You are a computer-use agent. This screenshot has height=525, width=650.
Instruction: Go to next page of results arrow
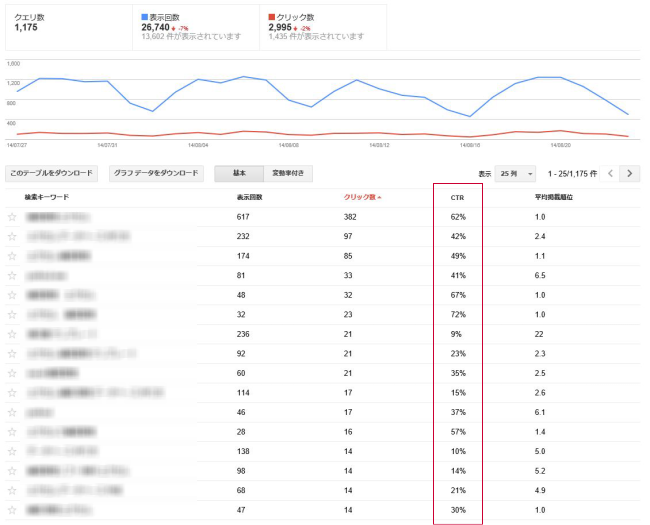pyautogui.click(x=629, y=173)
